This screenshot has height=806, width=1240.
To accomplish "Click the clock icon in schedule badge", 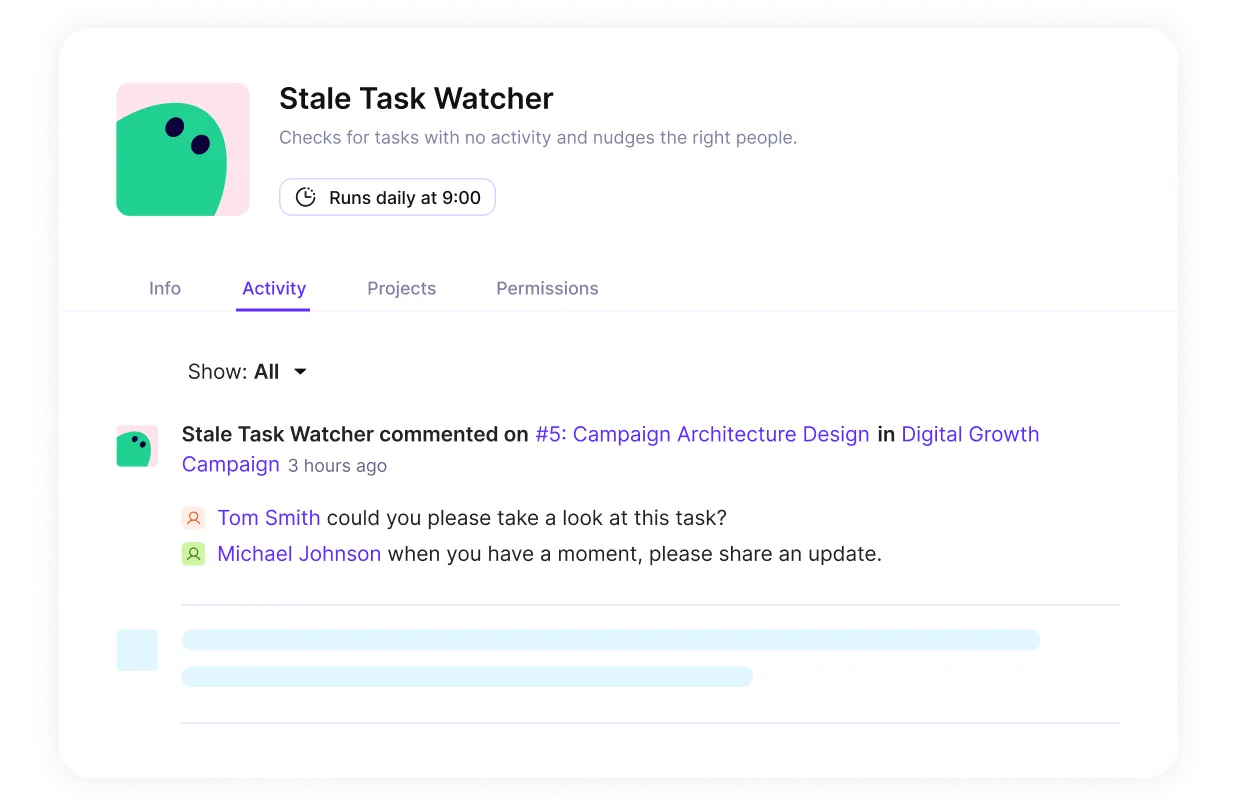I will pos(306,197).
